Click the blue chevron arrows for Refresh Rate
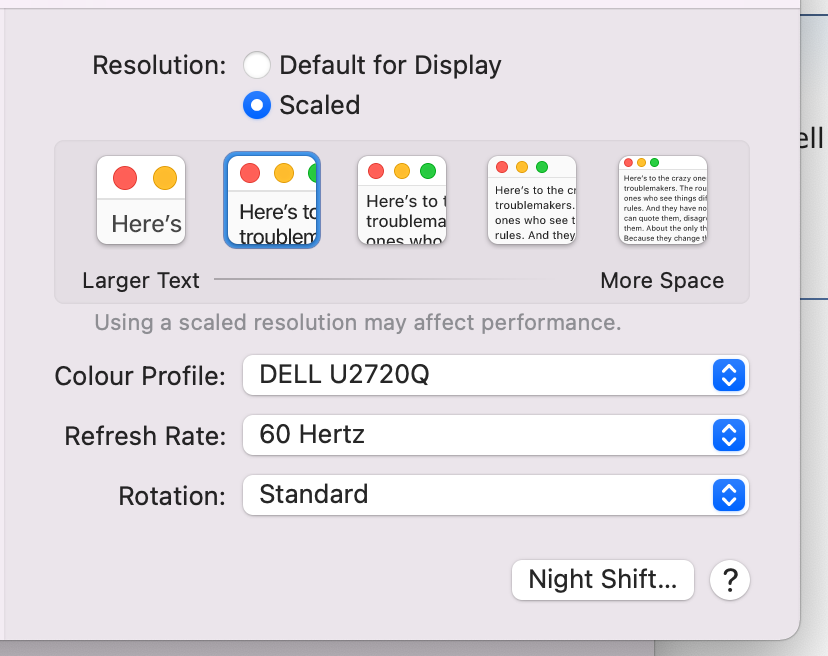The width and height of the screenshot is (828, 656). 729,435
